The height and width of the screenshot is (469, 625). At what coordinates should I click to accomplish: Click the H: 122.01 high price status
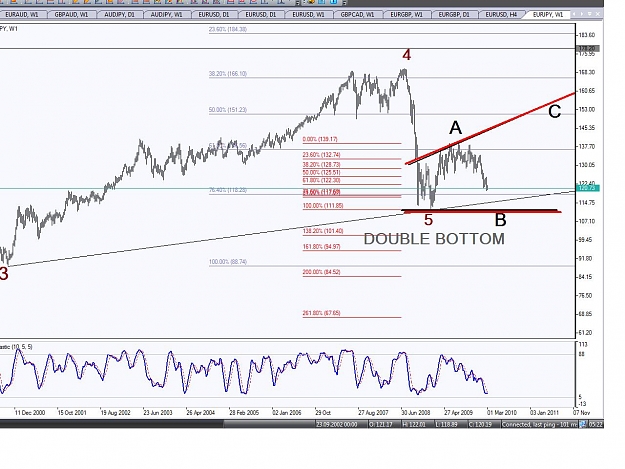[x=414, y=424]
